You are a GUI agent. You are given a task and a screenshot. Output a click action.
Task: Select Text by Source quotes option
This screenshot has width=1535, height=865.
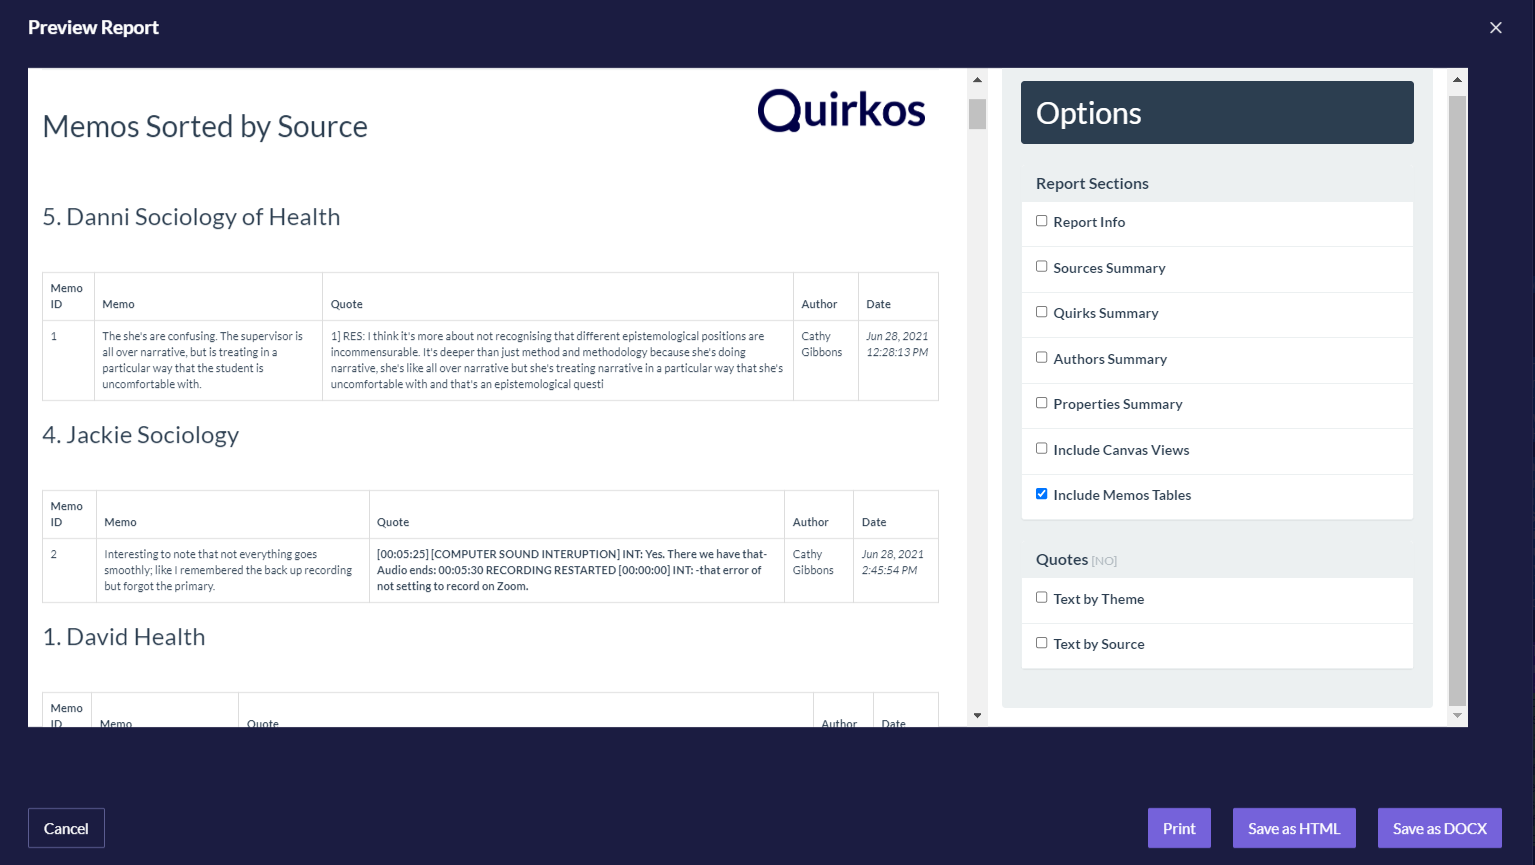pos(1041,643)
